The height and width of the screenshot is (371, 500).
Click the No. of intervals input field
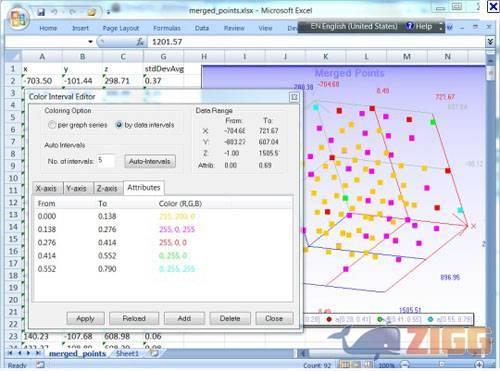(106, 161)
